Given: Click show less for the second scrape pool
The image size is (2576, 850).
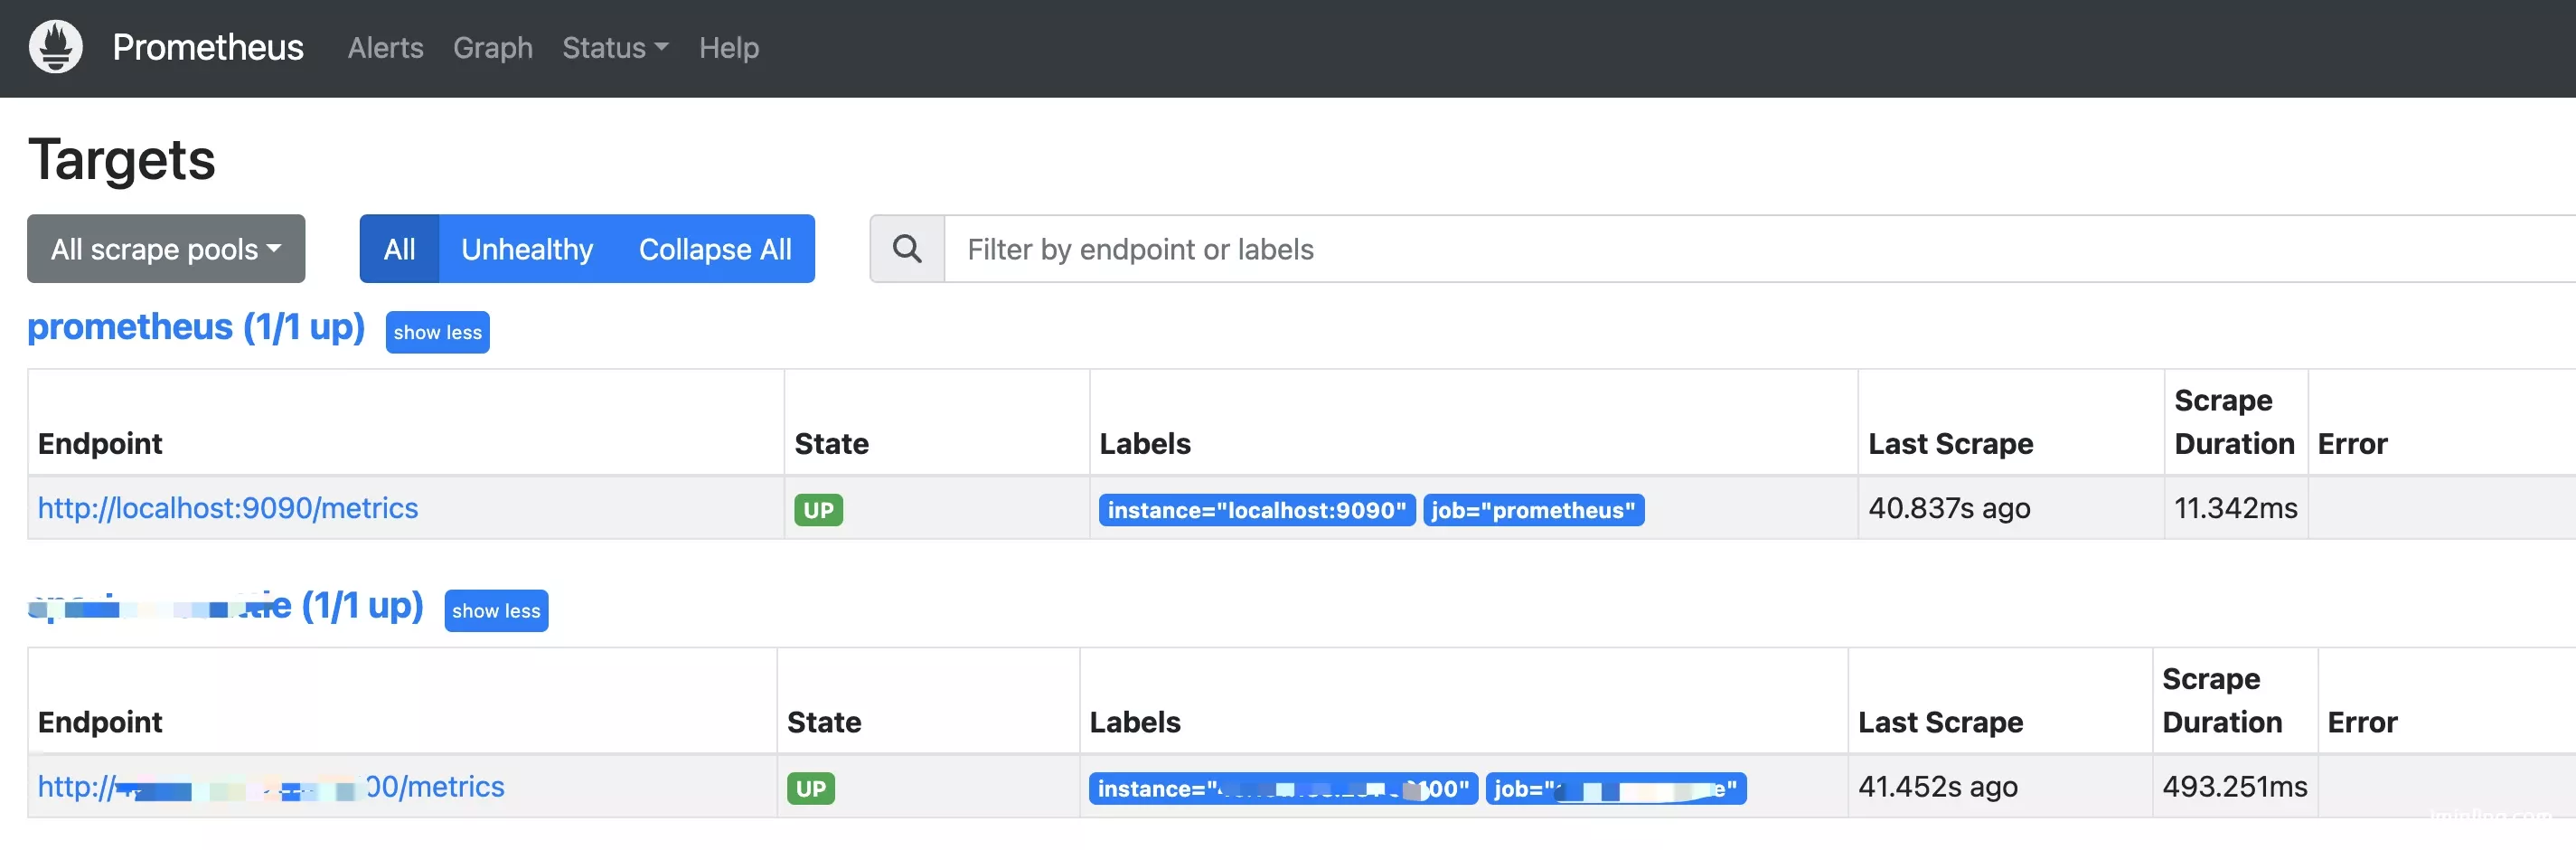Looking at the screenshot, I should [x=496, y=611].
